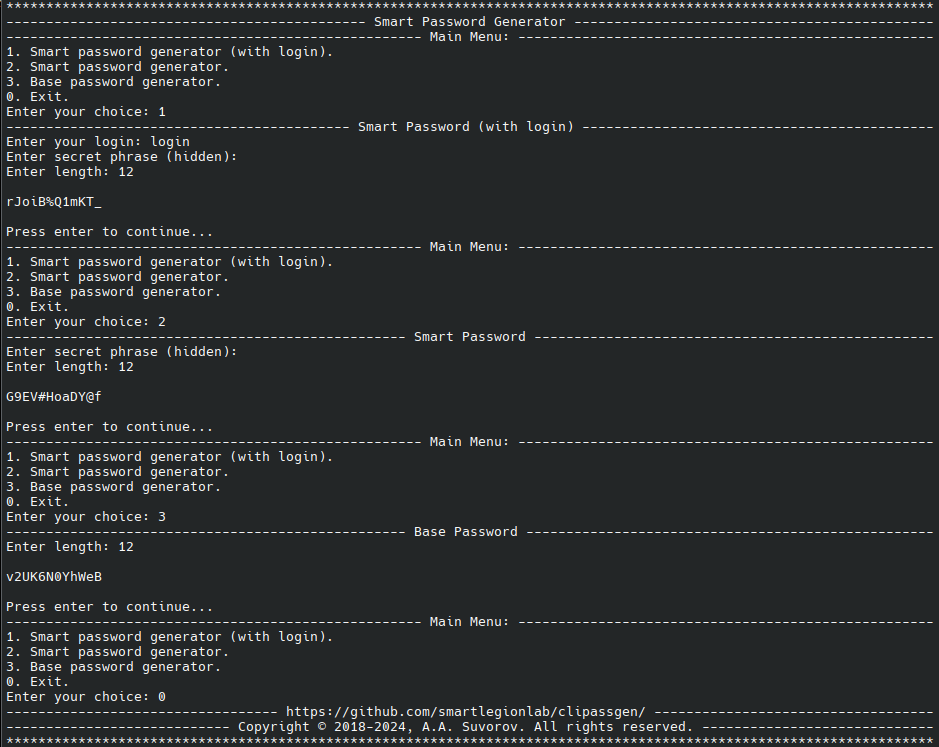Click the 'Enter your login: login' line
Screen dimensions: 939x747
[x=98, y=142]
